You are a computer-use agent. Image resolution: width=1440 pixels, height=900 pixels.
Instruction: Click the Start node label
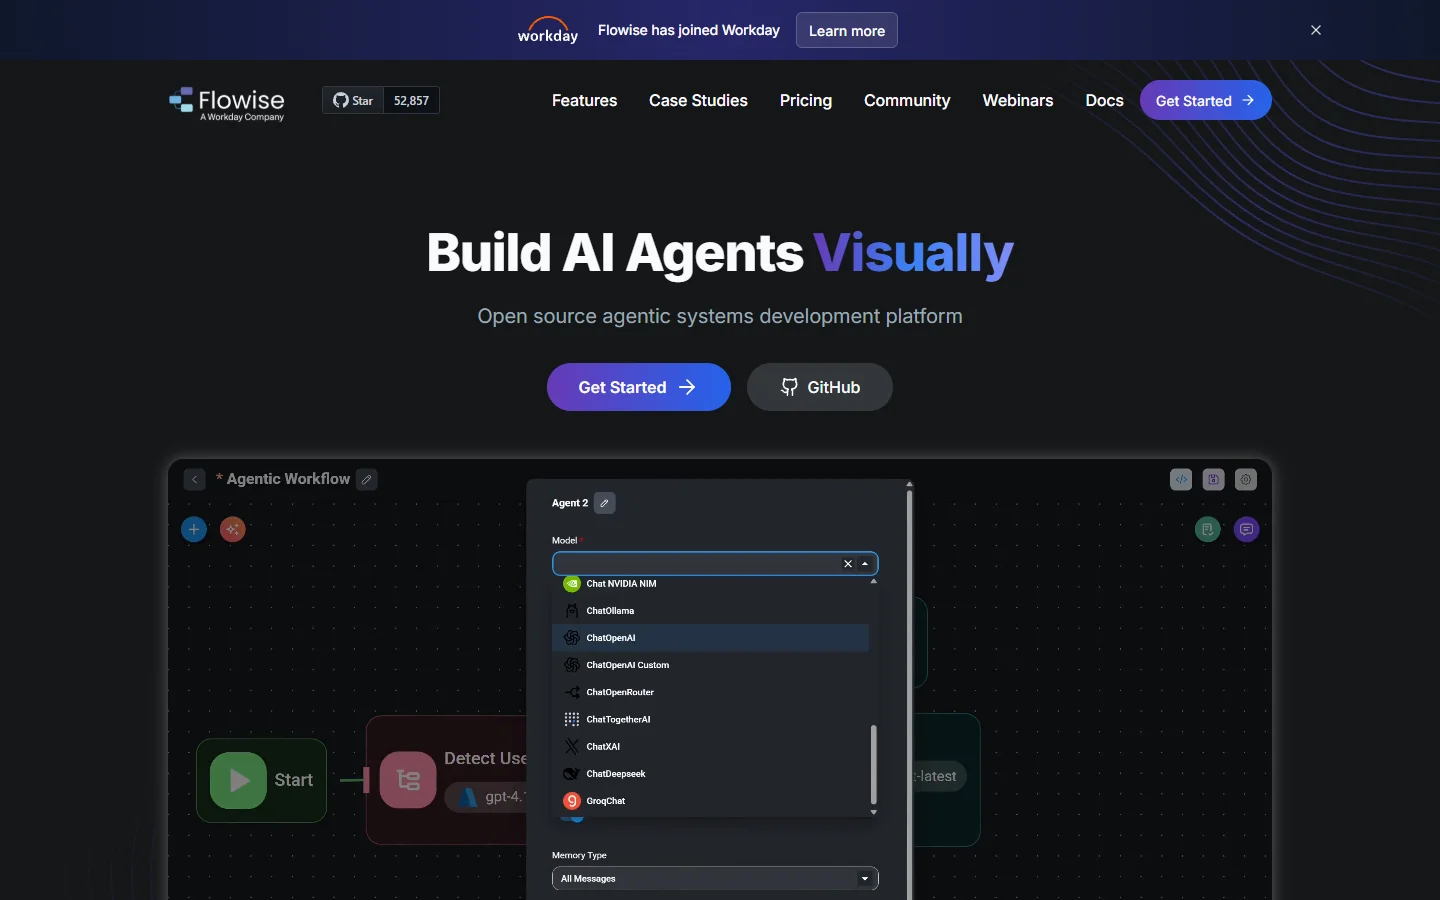tap(294, 780)
